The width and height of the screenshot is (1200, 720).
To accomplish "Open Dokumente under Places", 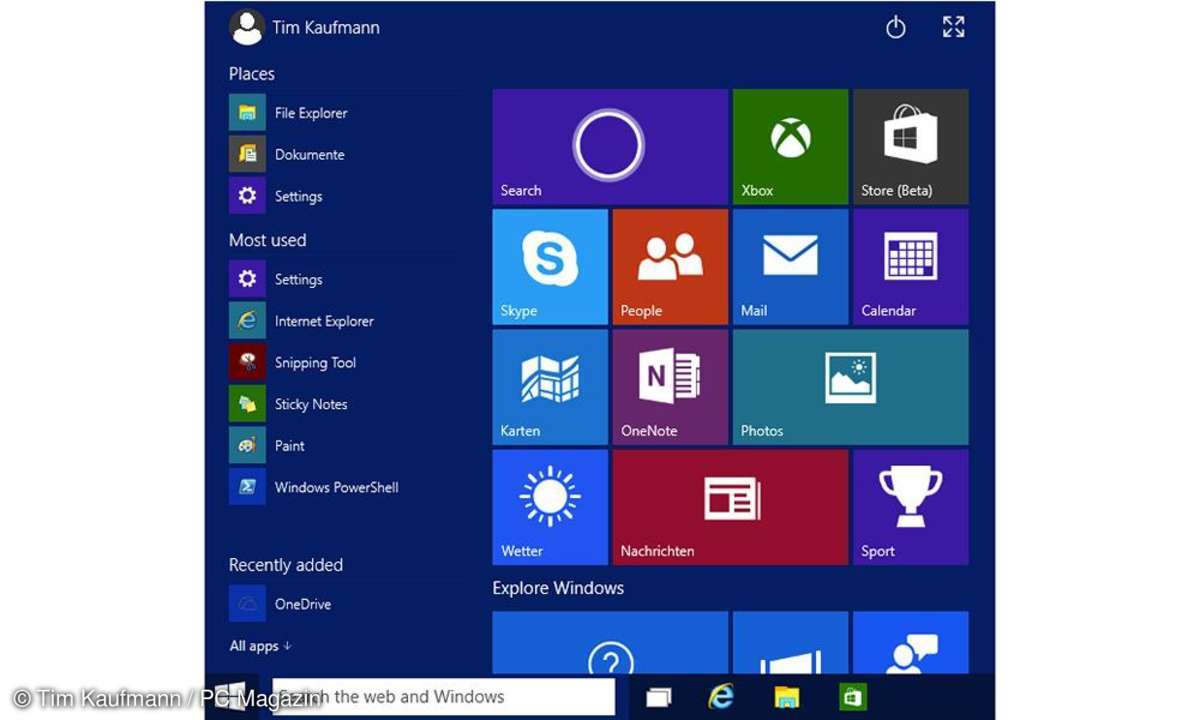I will (x=288, y=155).
